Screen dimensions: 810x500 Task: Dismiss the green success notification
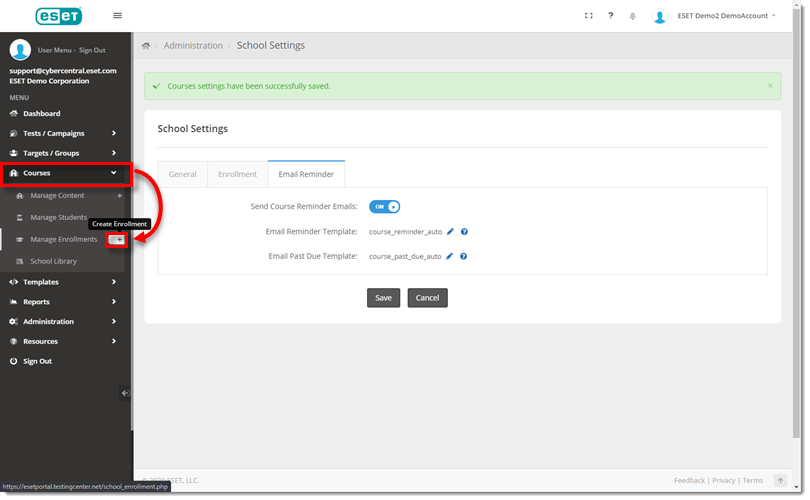[769, 86]
